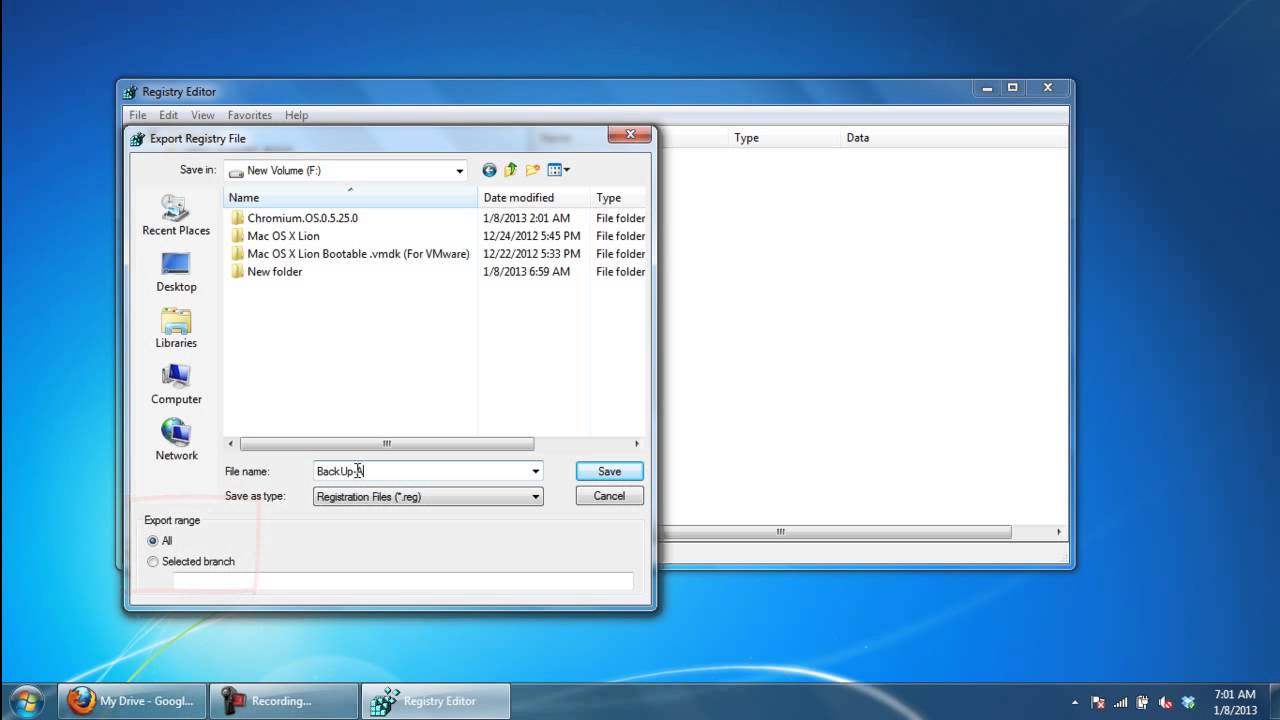Image resolution: width=1280 pixels, height=720 pixels.
Task: Click the 1/8/2013 6:59 AM date cell
Action: coord(526,272)
